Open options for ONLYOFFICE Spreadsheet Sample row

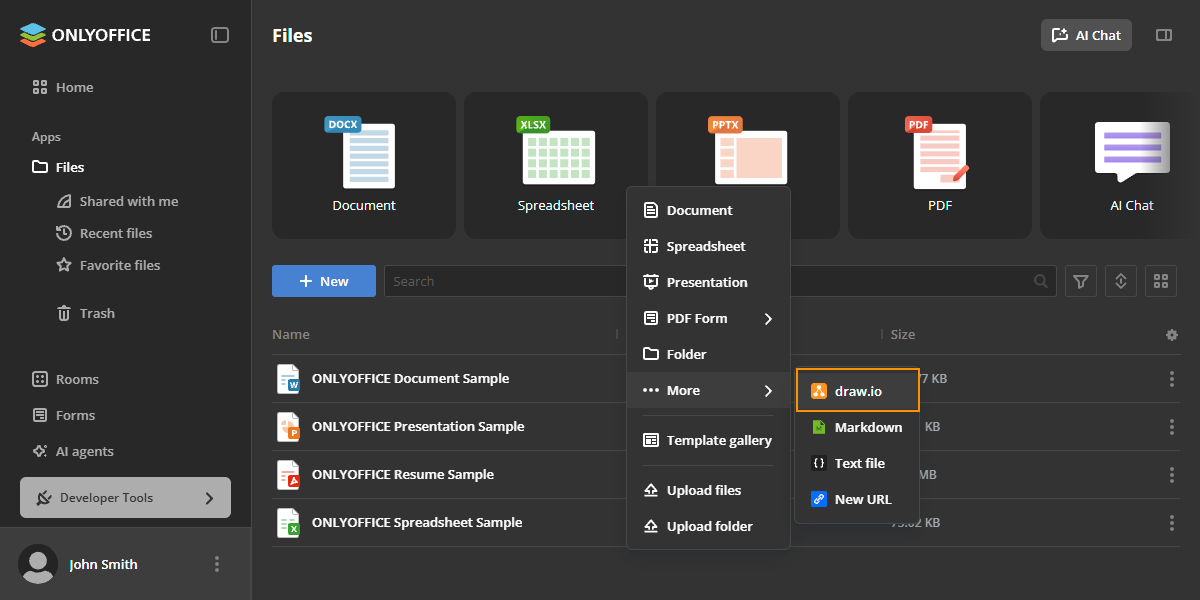[x=1172, y=523]
